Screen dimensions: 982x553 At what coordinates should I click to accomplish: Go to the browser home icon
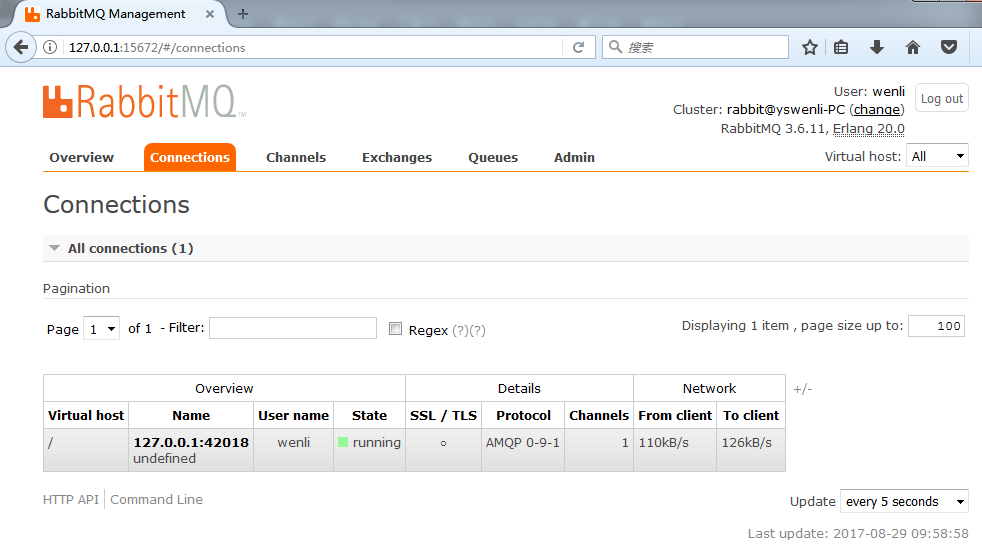tap(913, 47)
